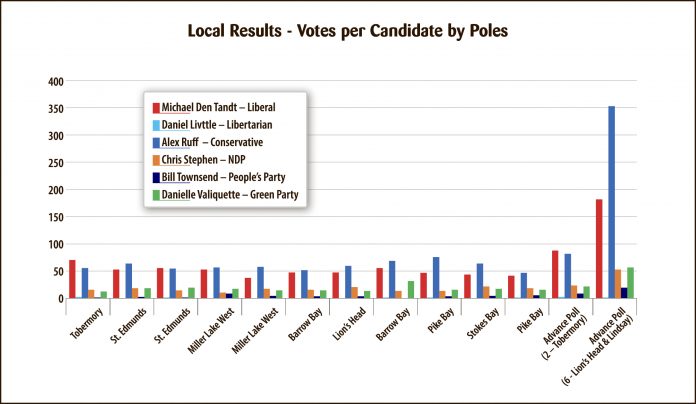
Task: Click the green Green Party legend swatch
Action: 155,193
